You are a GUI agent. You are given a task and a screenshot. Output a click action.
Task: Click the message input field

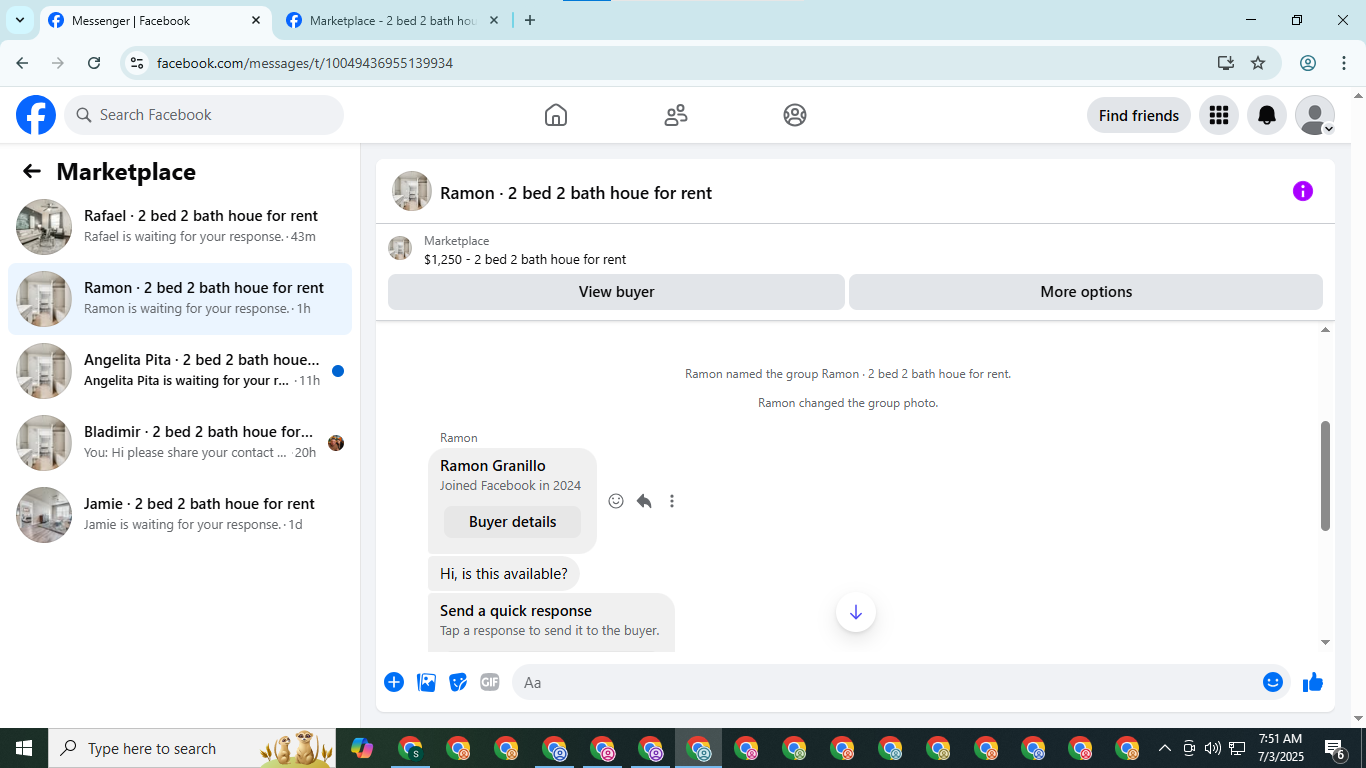tap(885, 682)
